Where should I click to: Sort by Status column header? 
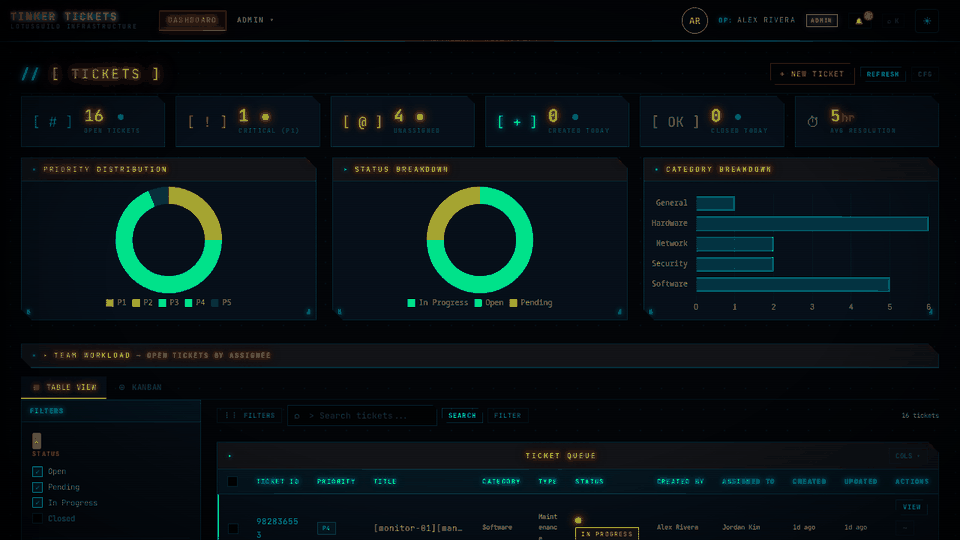pos(590,482)
